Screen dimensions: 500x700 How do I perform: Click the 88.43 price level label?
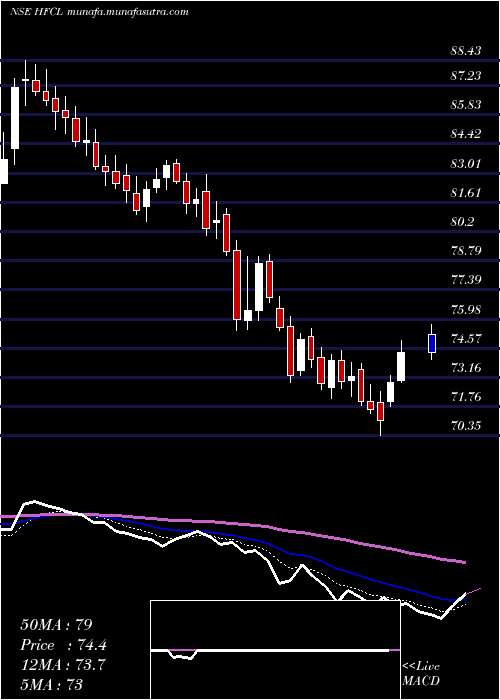click(x=466, y=50)
